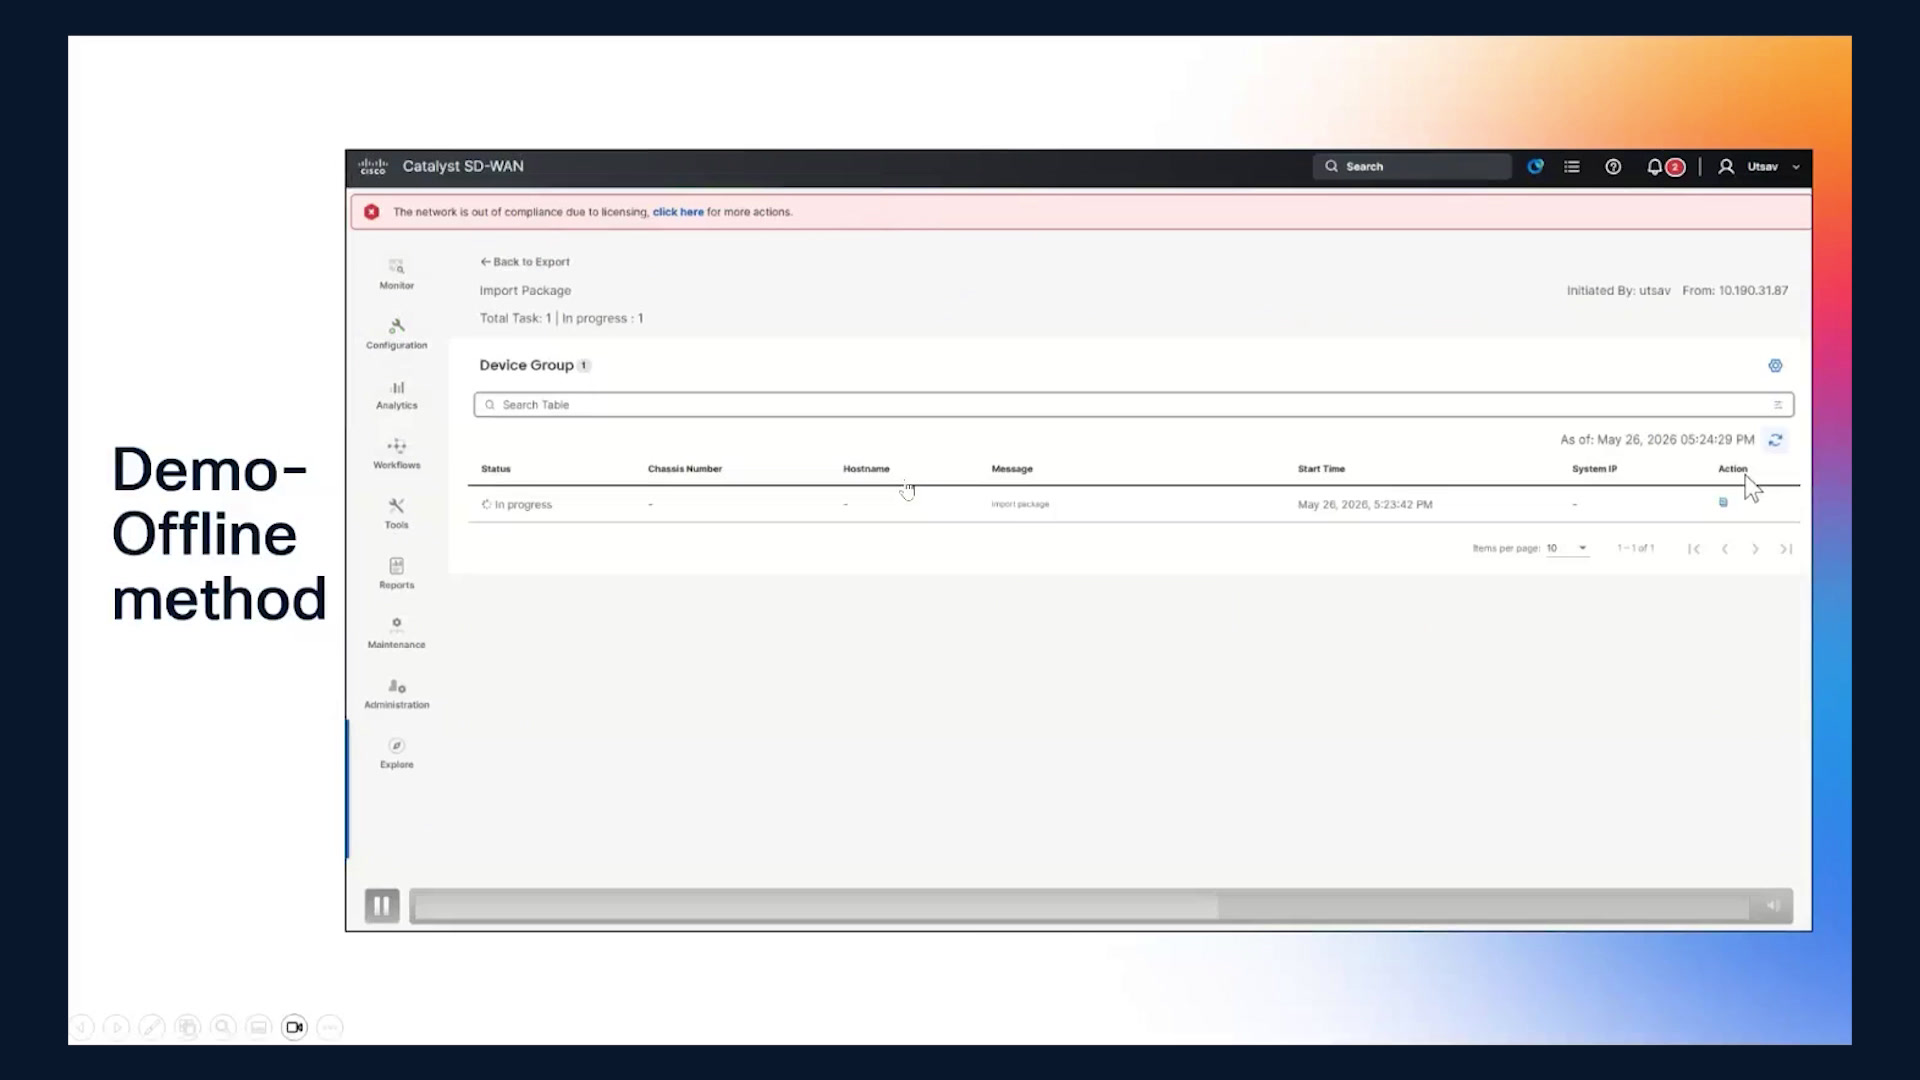This screenshot has height=1080, width=1920.
Task: Expand the Utsav user menu
Action: pyautogui.click(x=1760, y=167)
